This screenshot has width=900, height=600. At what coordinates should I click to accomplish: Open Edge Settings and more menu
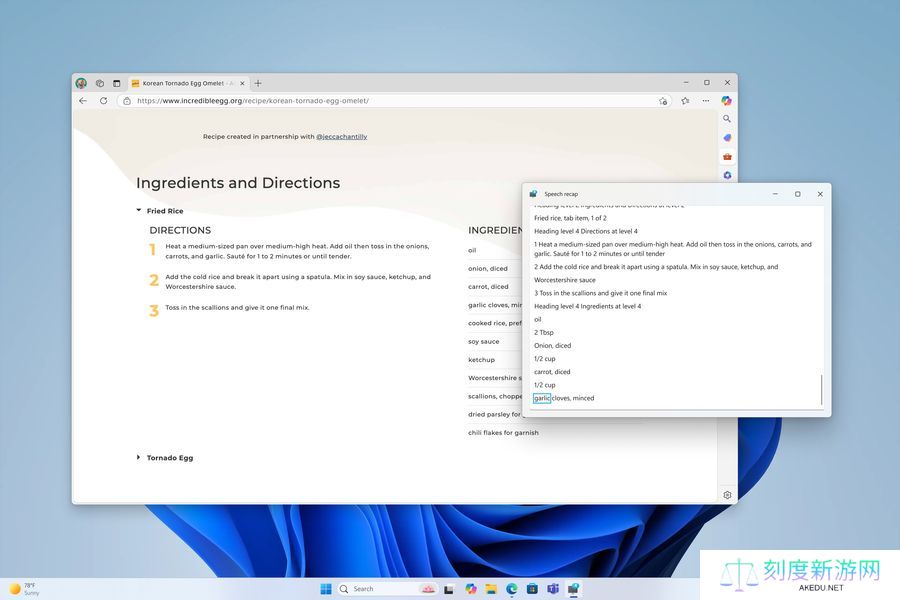pos(706,100)
